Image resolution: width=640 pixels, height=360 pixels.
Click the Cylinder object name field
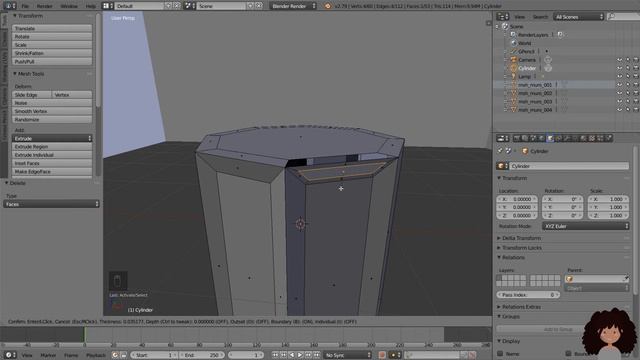pos(569,166)
